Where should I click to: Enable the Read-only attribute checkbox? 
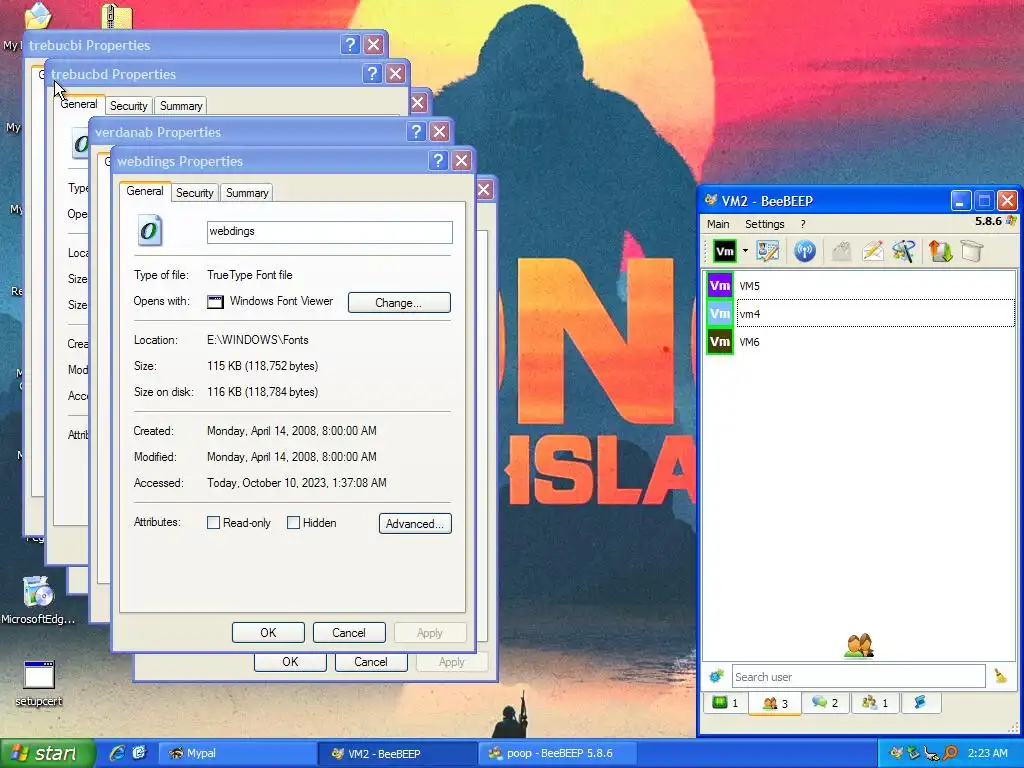click(x=213, y=522)
